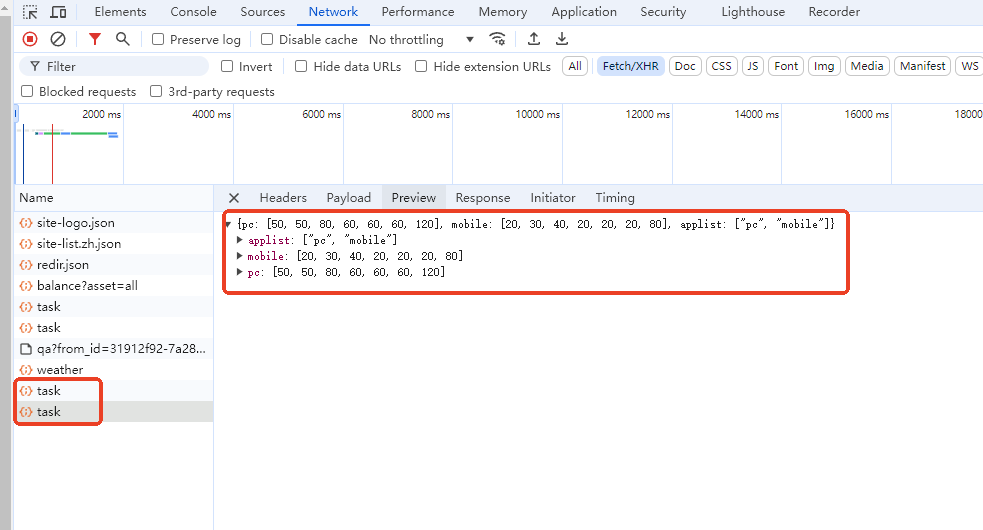The image size is (983, 530).
Task: Filter by Img requests
Action: click(824, 66)
